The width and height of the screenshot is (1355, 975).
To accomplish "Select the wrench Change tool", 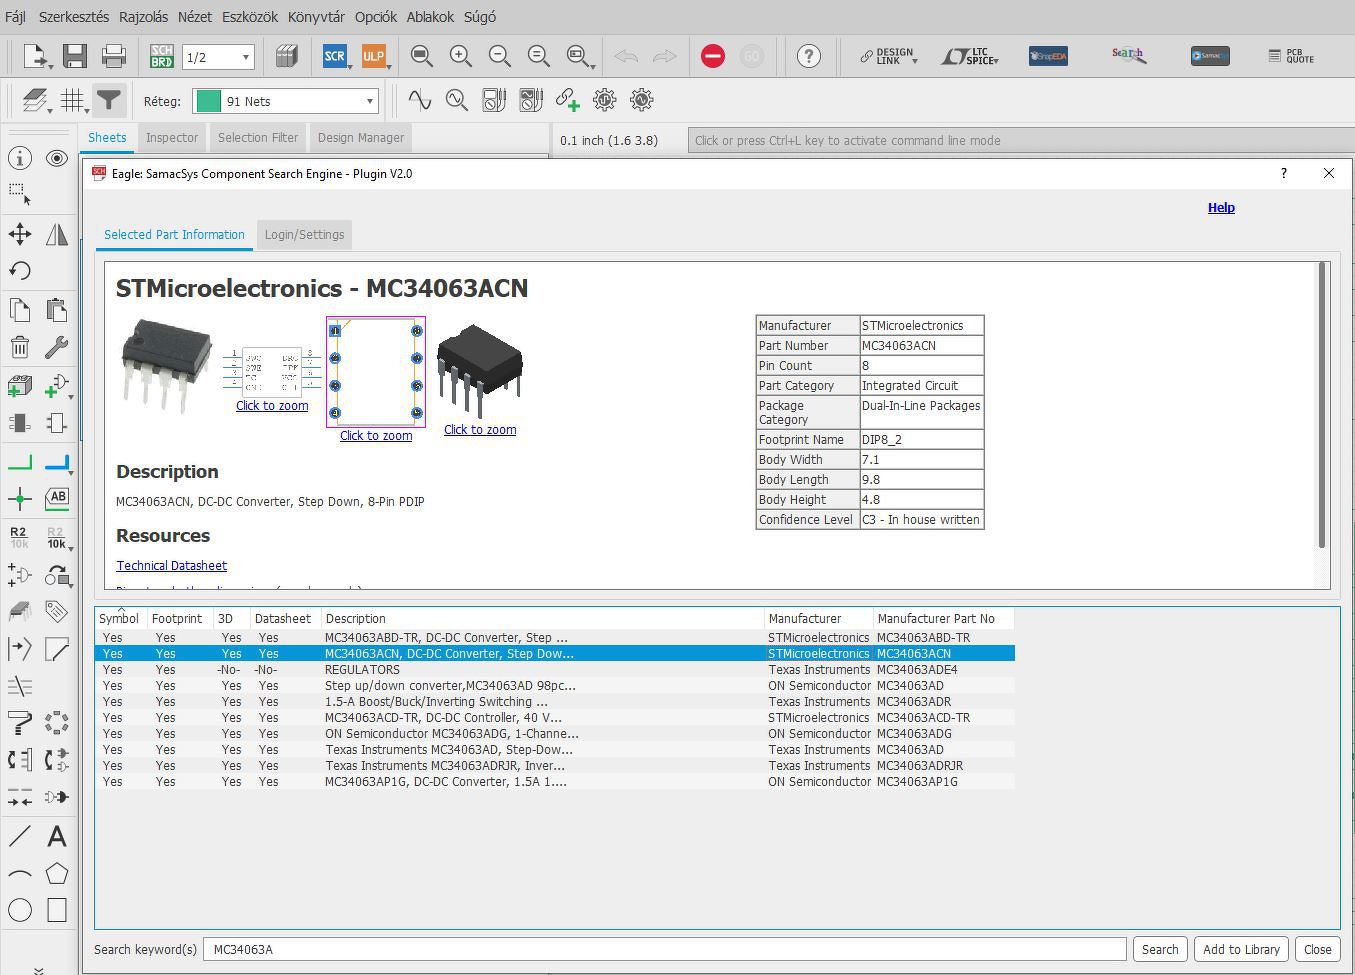I will pyautogui.click(x=57, y=347).
